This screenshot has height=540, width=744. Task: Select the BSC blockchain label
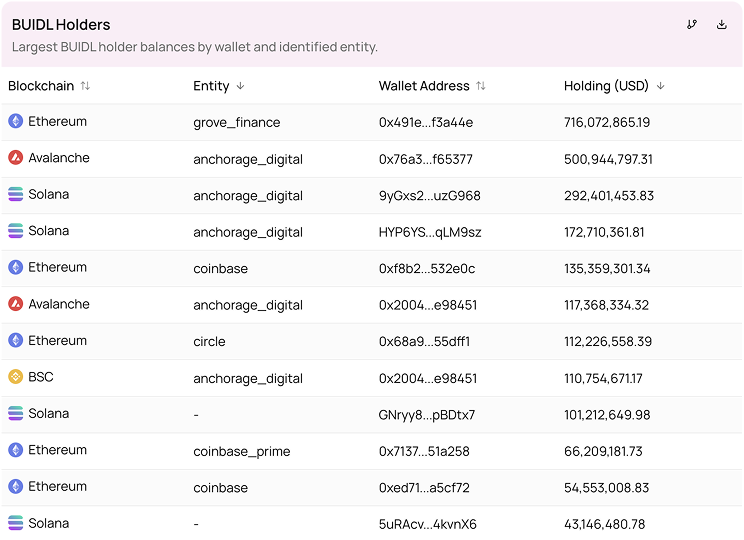point(41,377)
